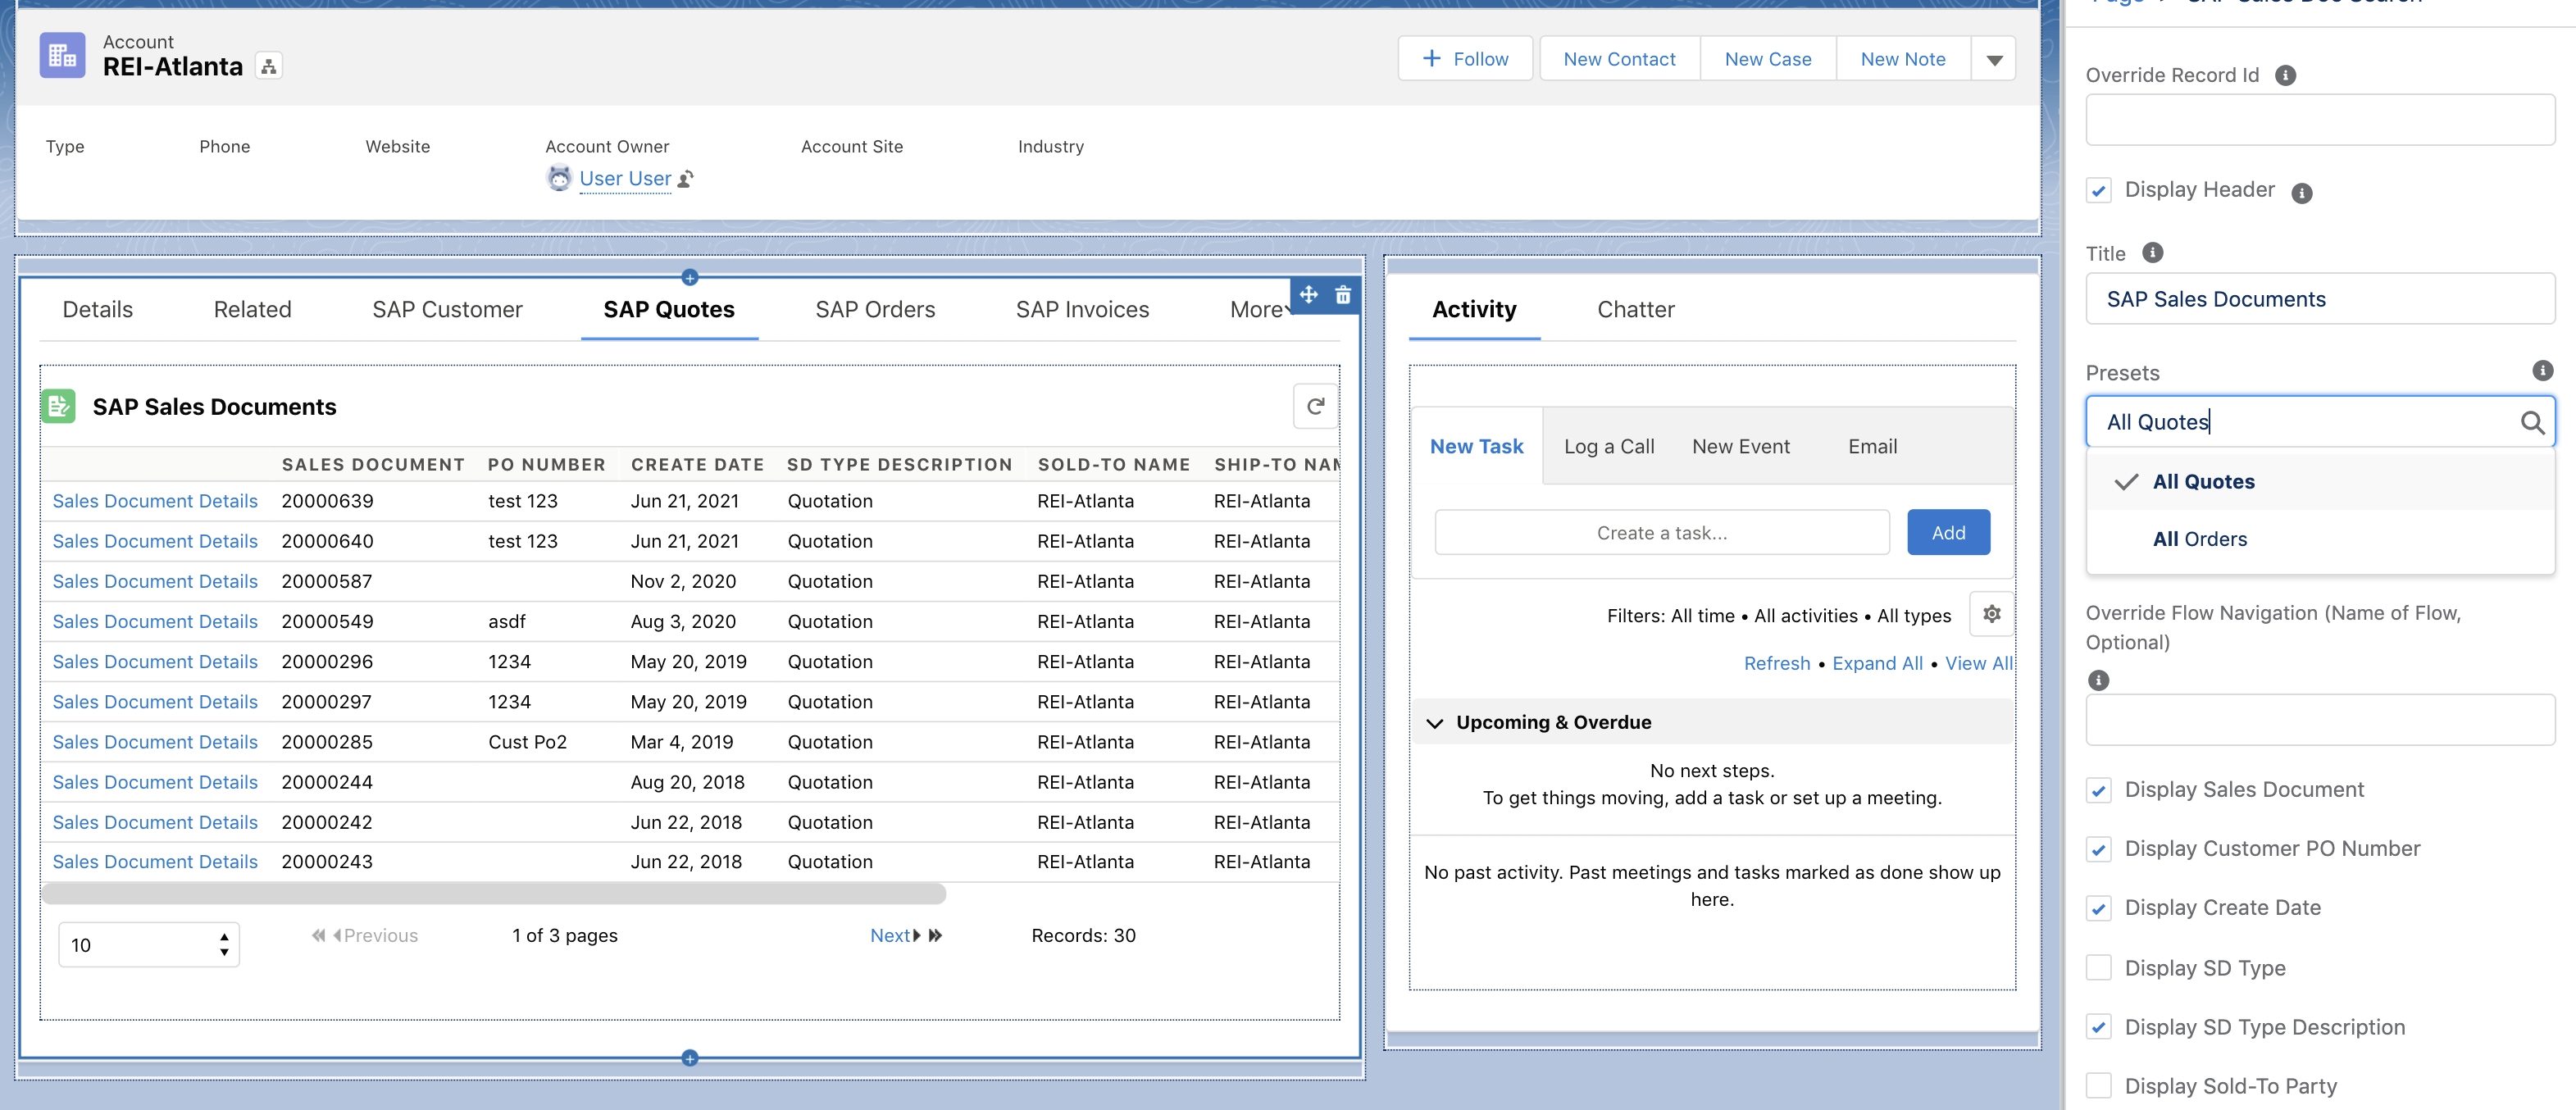This screenshot has width=2576, height=1110.
Task: Uncheck Display Sales Document checkbox
Action: [x=2099, y=790]
